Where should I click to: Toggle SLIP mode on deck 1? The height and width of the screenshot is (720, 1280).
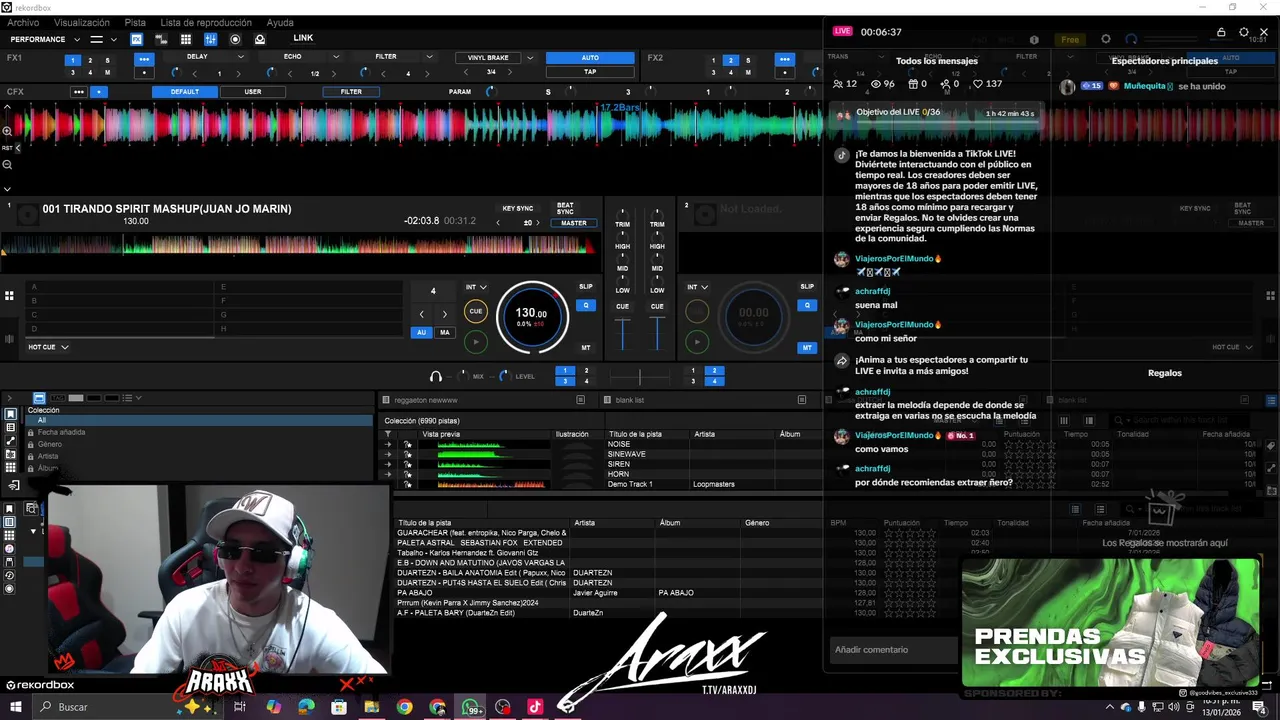click(x=586, y=287)
